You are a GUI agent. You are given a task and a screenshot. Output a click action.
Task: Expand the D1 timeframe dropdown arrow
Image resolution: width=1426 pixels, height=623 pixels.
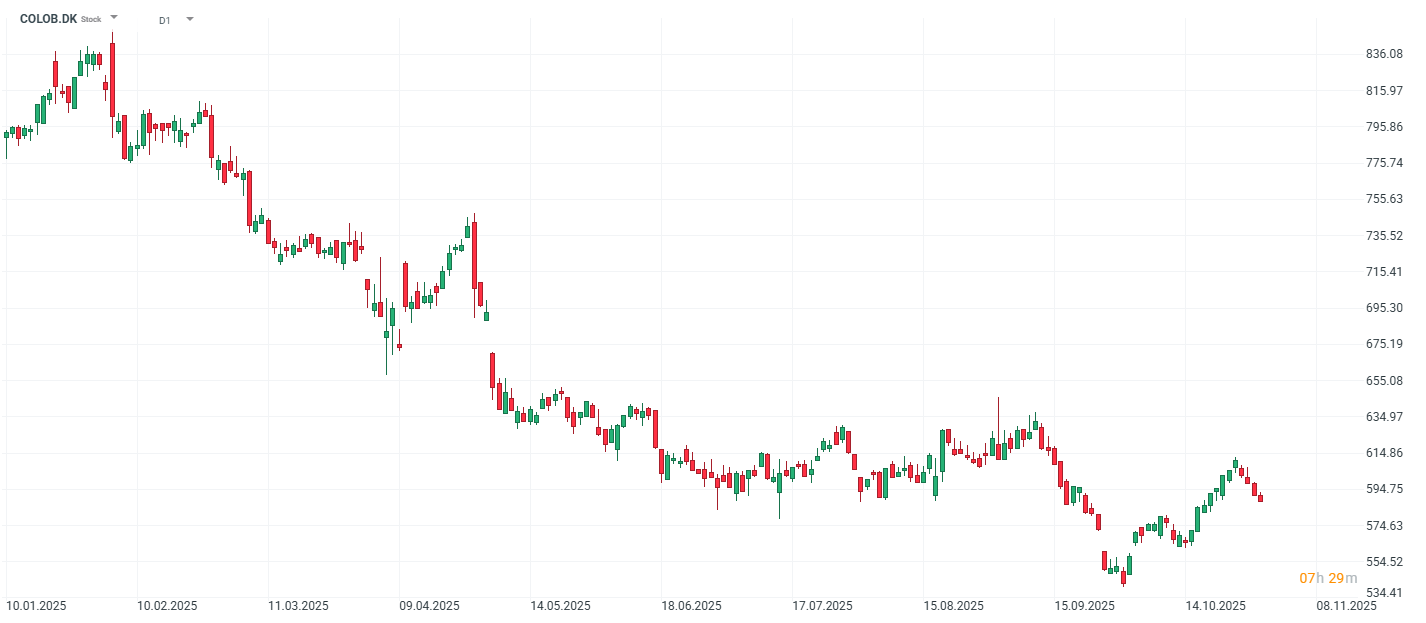[x=190, y=19]
